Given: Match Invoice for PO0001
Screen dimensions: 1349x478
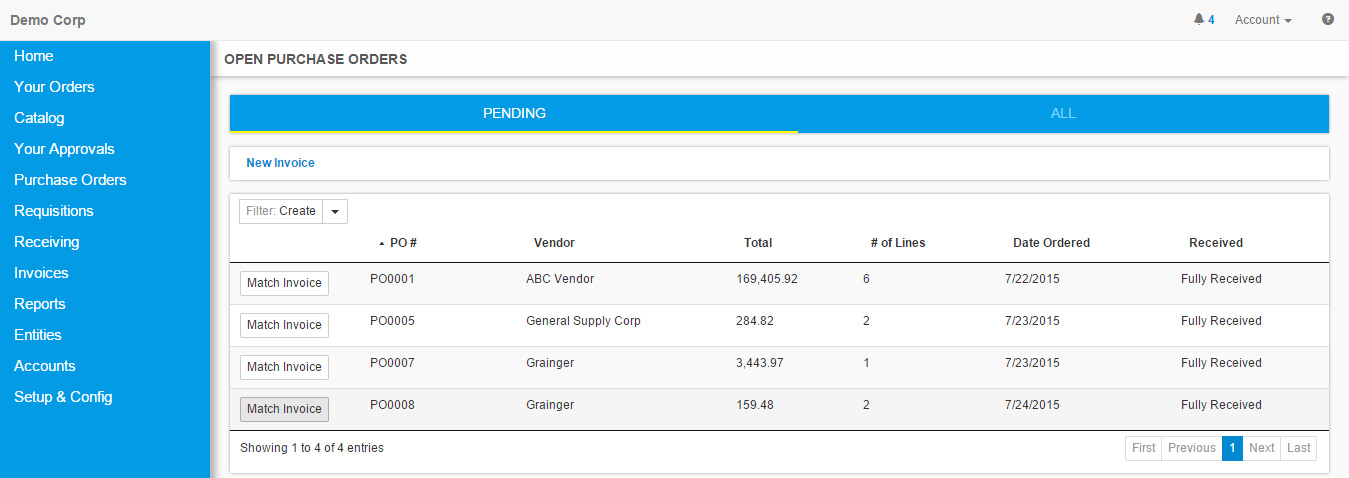Looking at the screenshot, I should point(284,283).
